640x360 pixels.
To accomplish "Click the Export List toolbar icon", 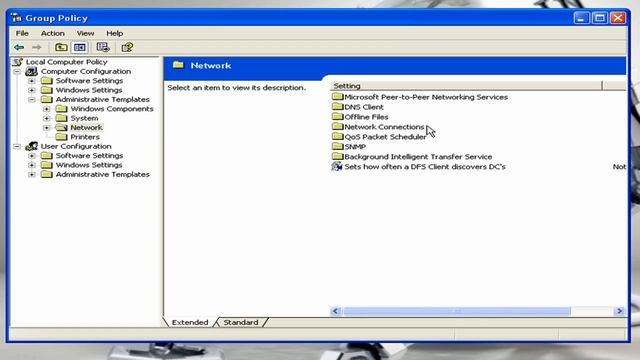I will pos(103,47).
